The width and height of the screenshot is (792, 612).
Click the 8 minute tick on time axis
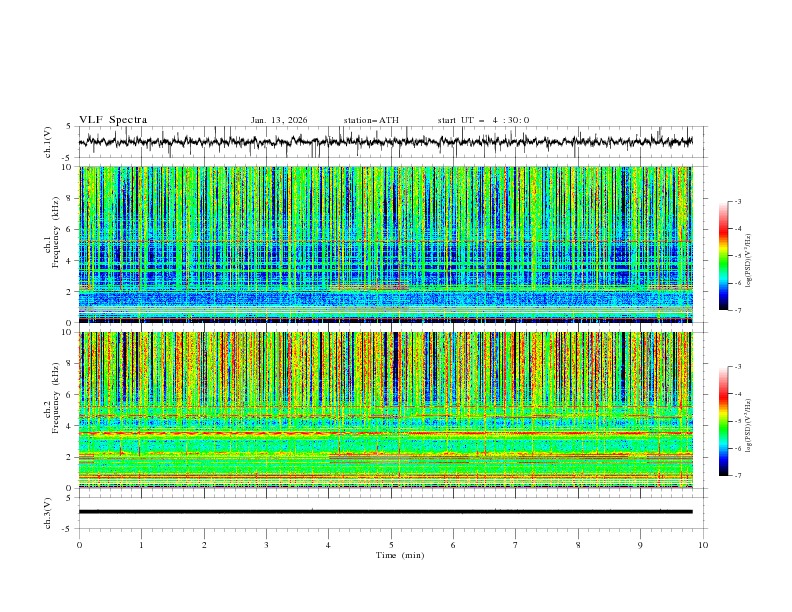pos(578,545)
